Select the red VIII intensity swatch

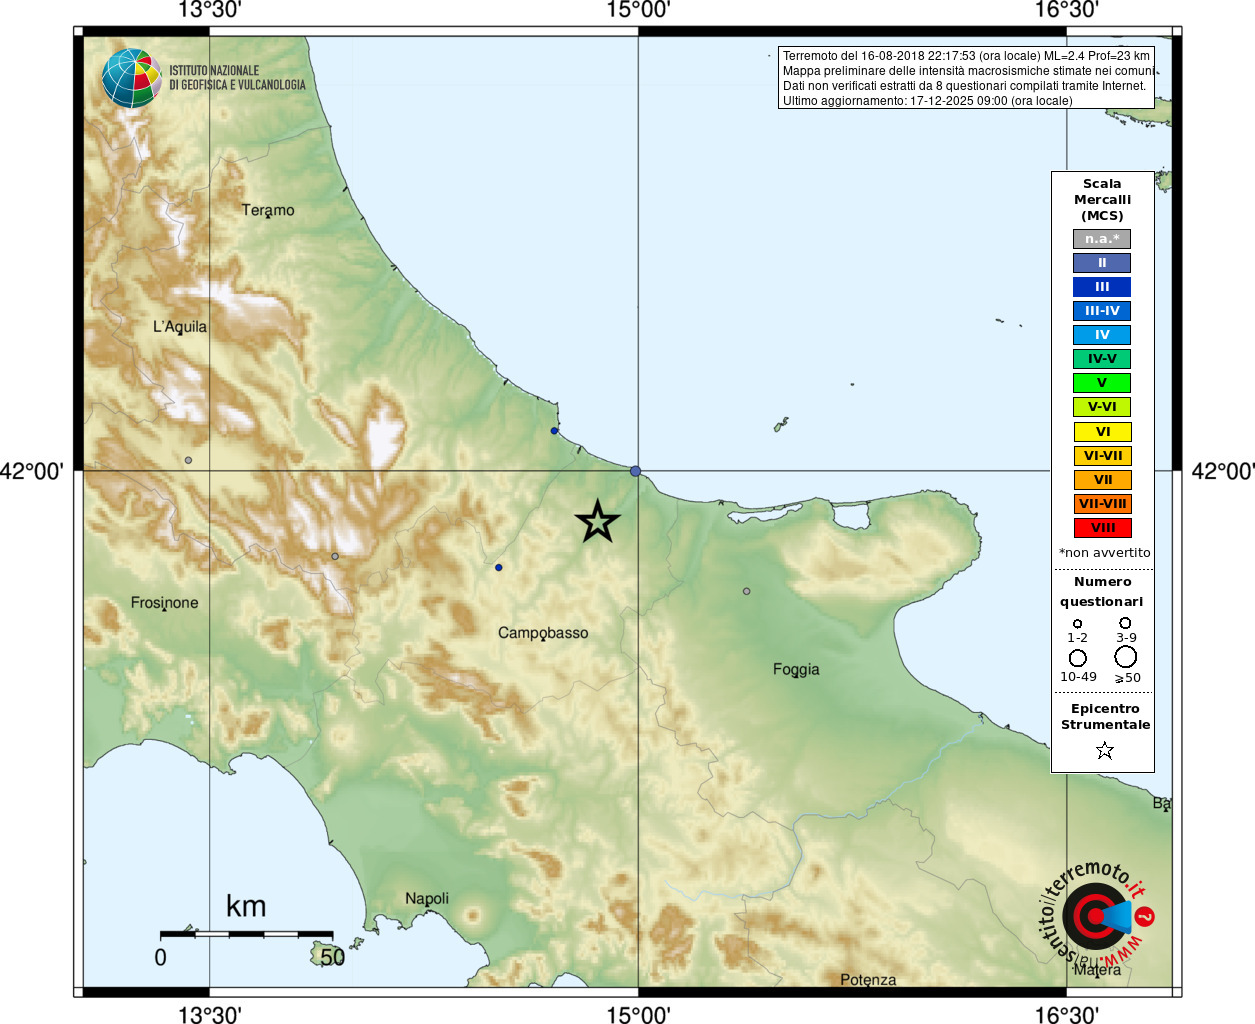pyautogui.click(x=1102, y=528)
